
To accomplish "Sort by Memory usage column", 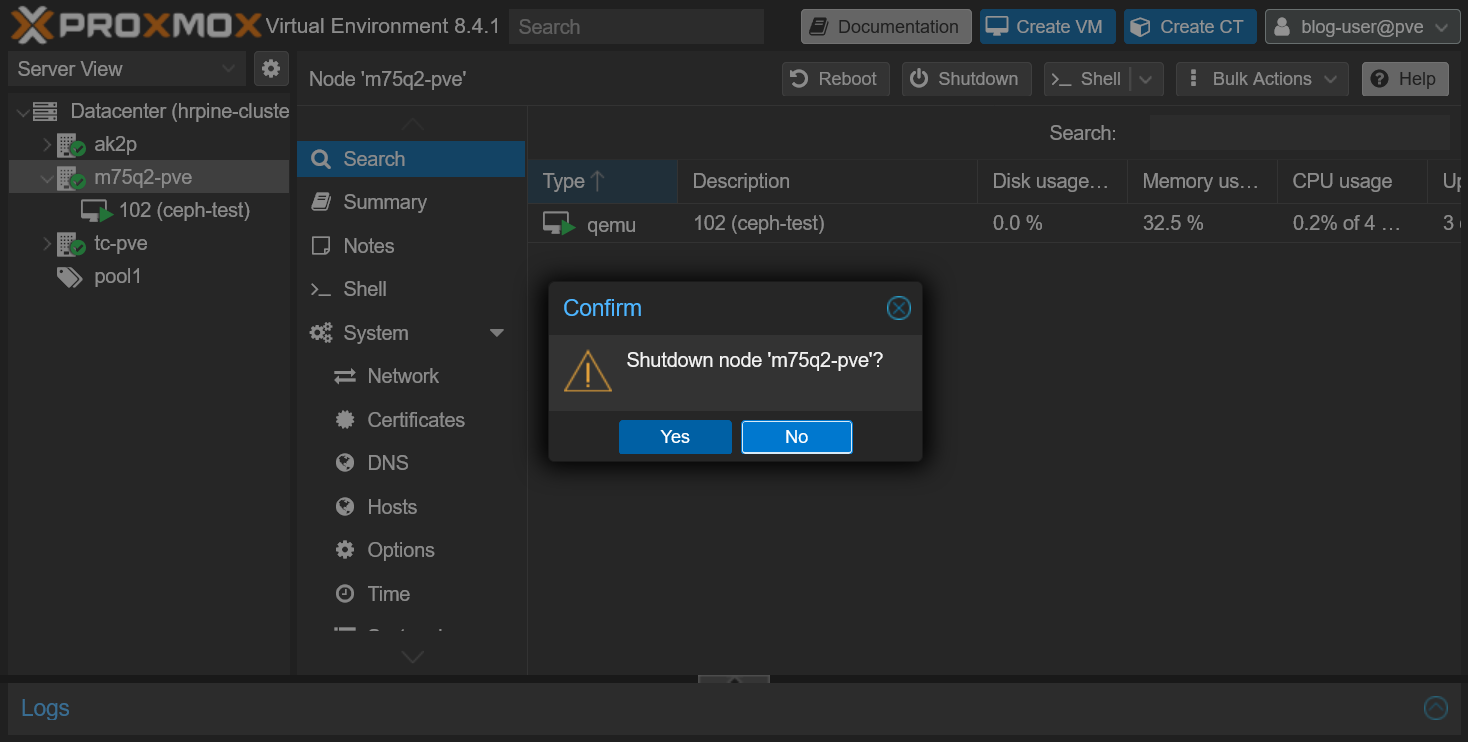I will tap(1202, 181).
